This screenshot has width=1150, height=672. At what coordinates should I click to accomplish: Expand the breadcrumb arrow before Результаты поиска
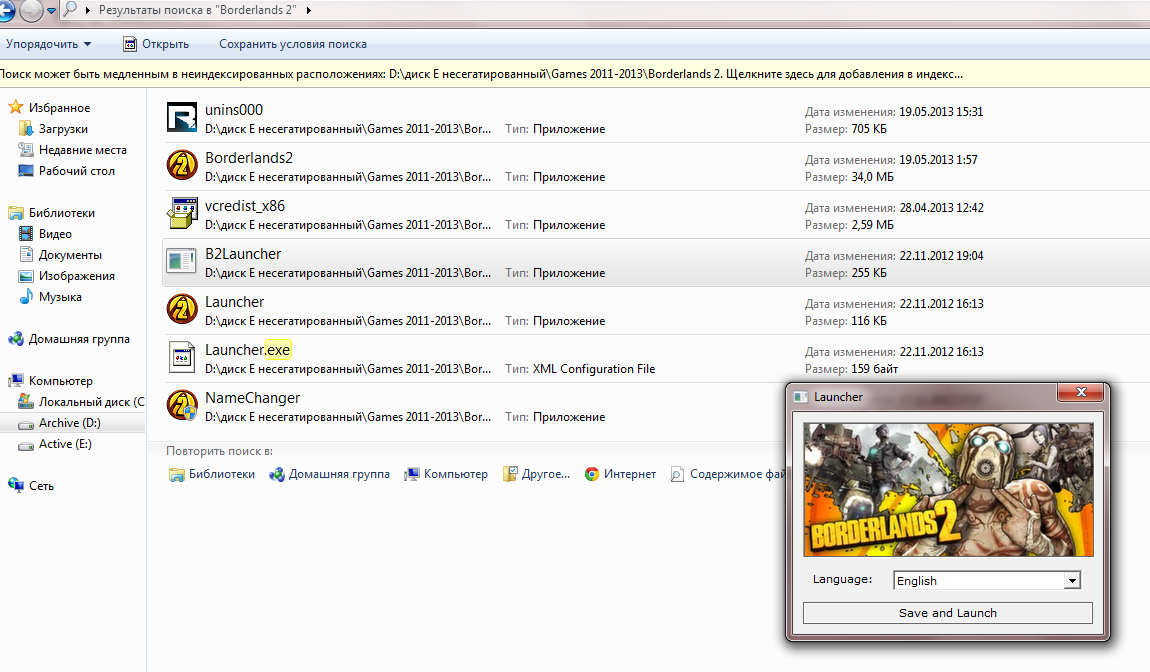click(88, 10)
